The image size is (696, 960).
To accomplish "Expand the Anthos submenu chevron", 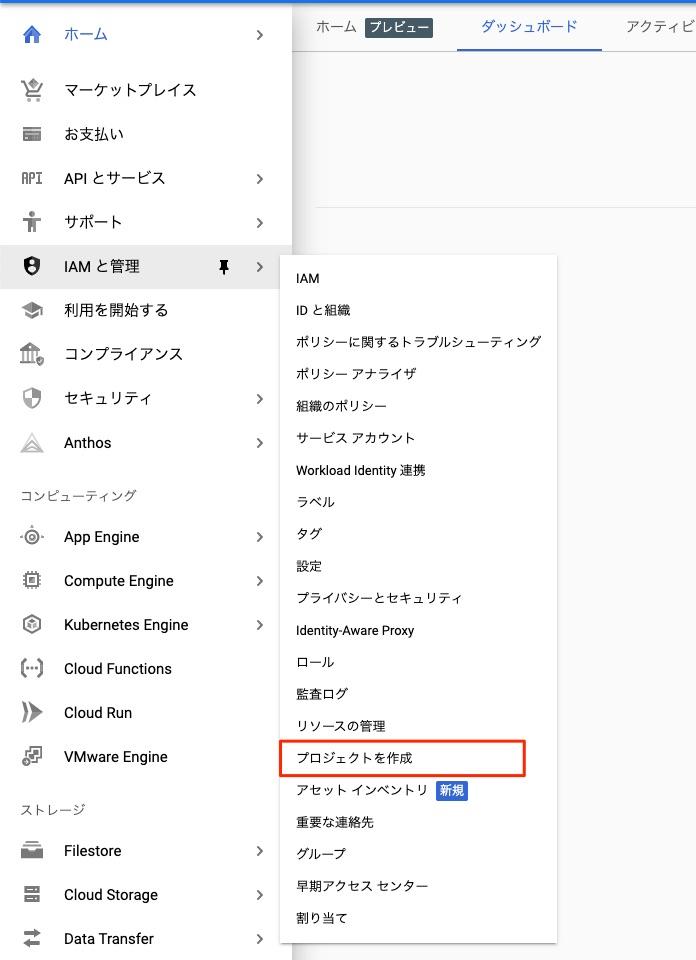I will [x=260, y=443].
